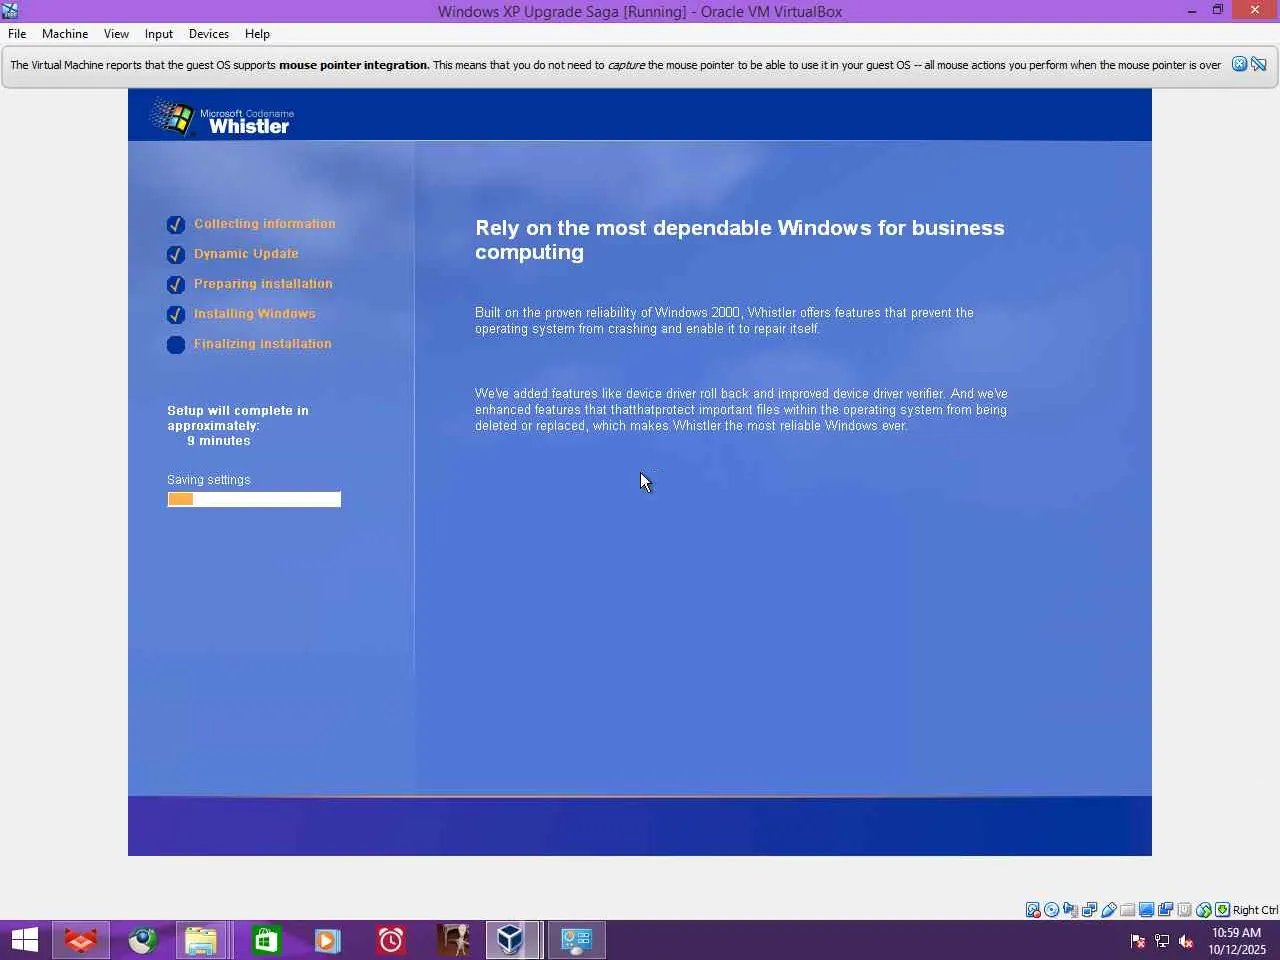
Task: Click the USB devices status icon
Action: click(1109, 910)
